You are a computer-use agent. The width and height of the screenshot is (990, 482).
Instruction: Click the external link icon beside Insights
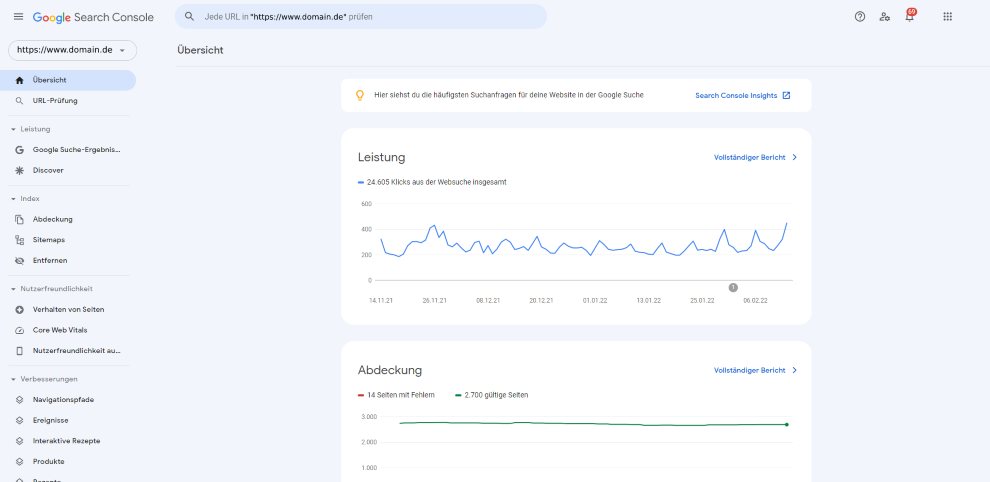(786, 95)
